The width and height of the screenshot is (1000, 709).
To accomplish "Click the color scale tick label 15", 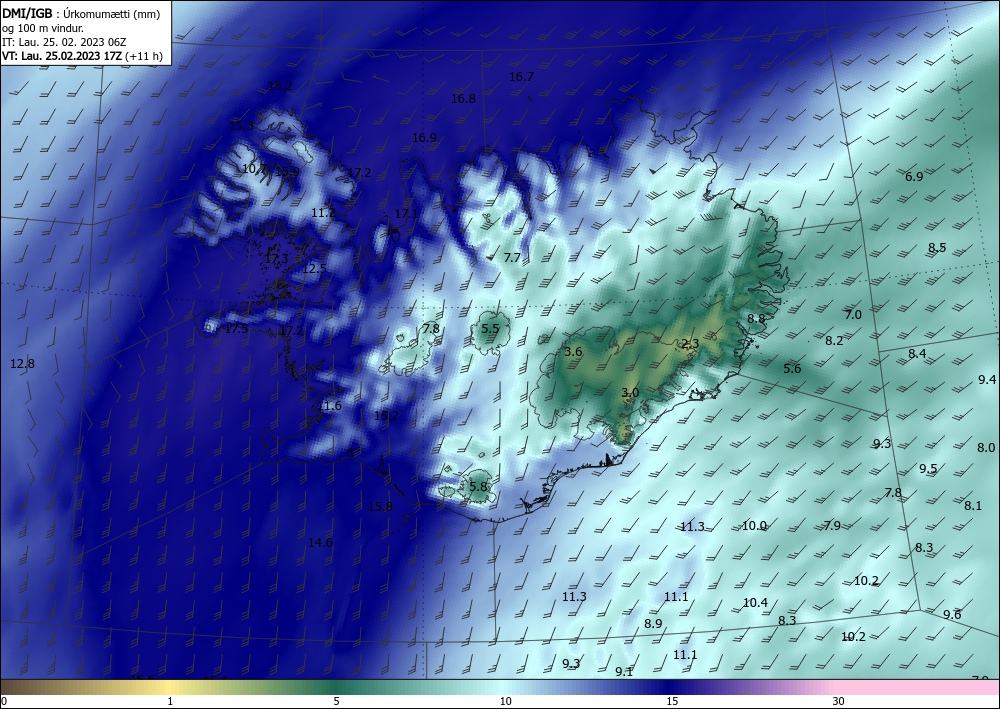I will tap(672, 701).
